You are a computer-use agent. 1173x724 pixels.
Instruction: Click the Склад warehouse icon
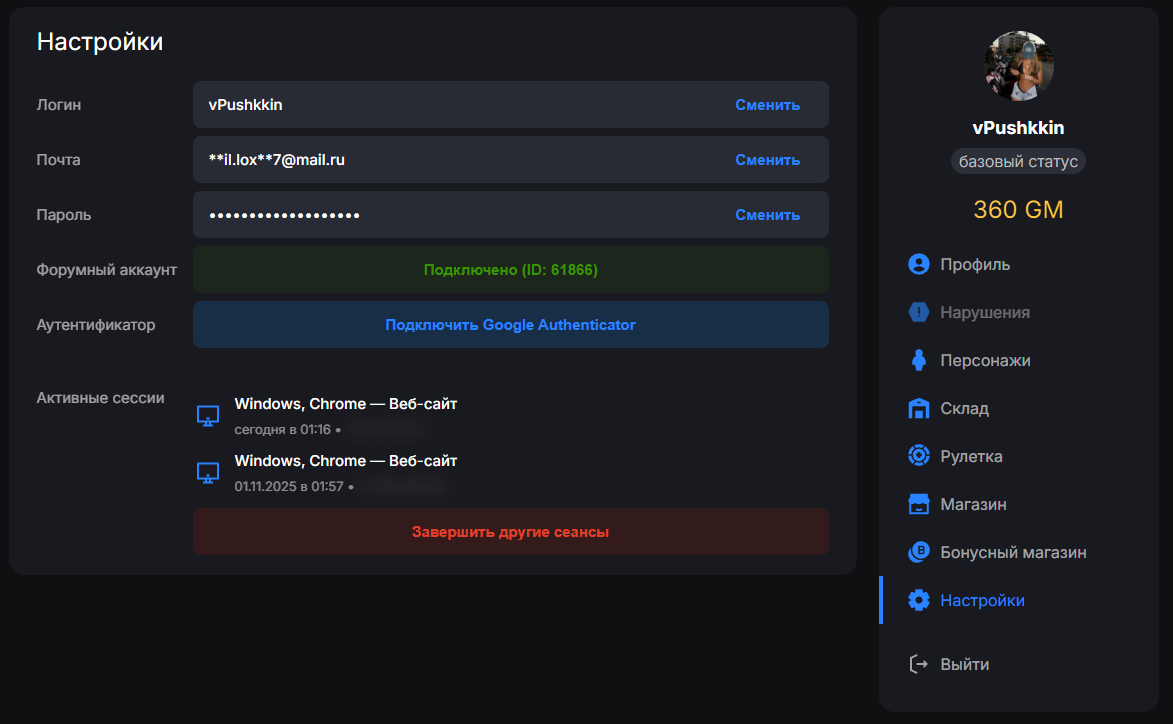pos(918,408)
